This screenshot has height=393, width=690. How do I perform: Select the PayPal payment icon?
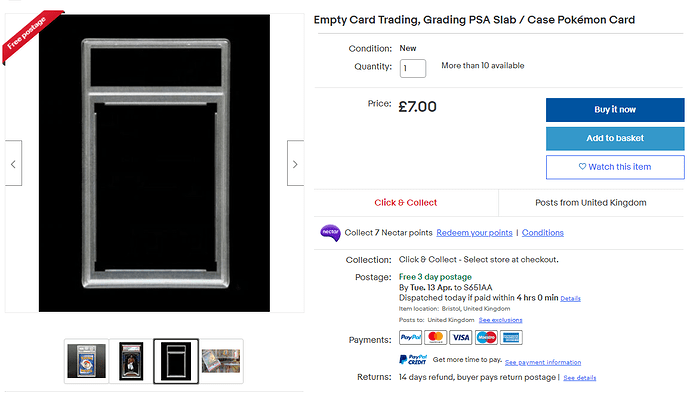[411, 338]
